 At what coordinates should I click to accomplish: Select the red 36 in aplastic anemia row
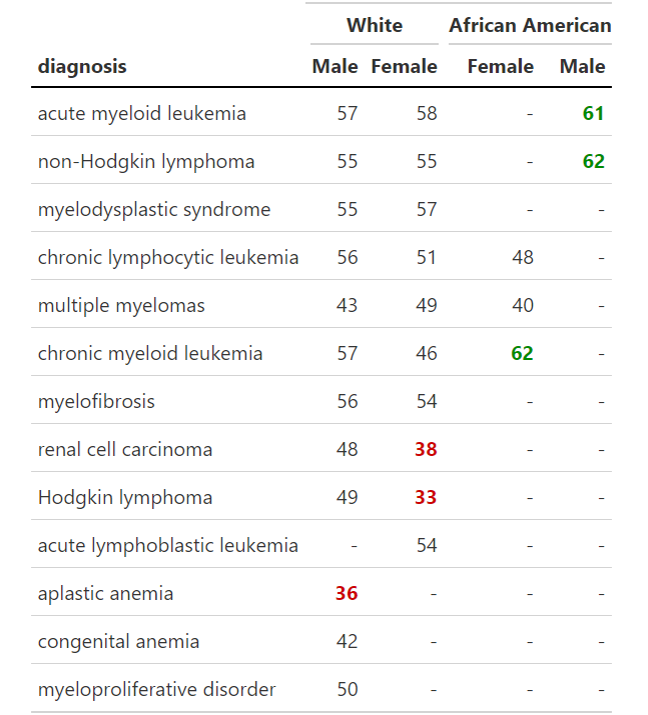(x=346, y=593)
